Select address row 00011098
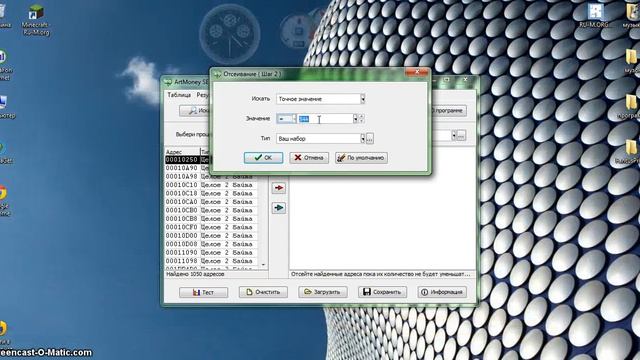Image resolution: width=640 pixels, height=360 pixels. pos(211,260)
